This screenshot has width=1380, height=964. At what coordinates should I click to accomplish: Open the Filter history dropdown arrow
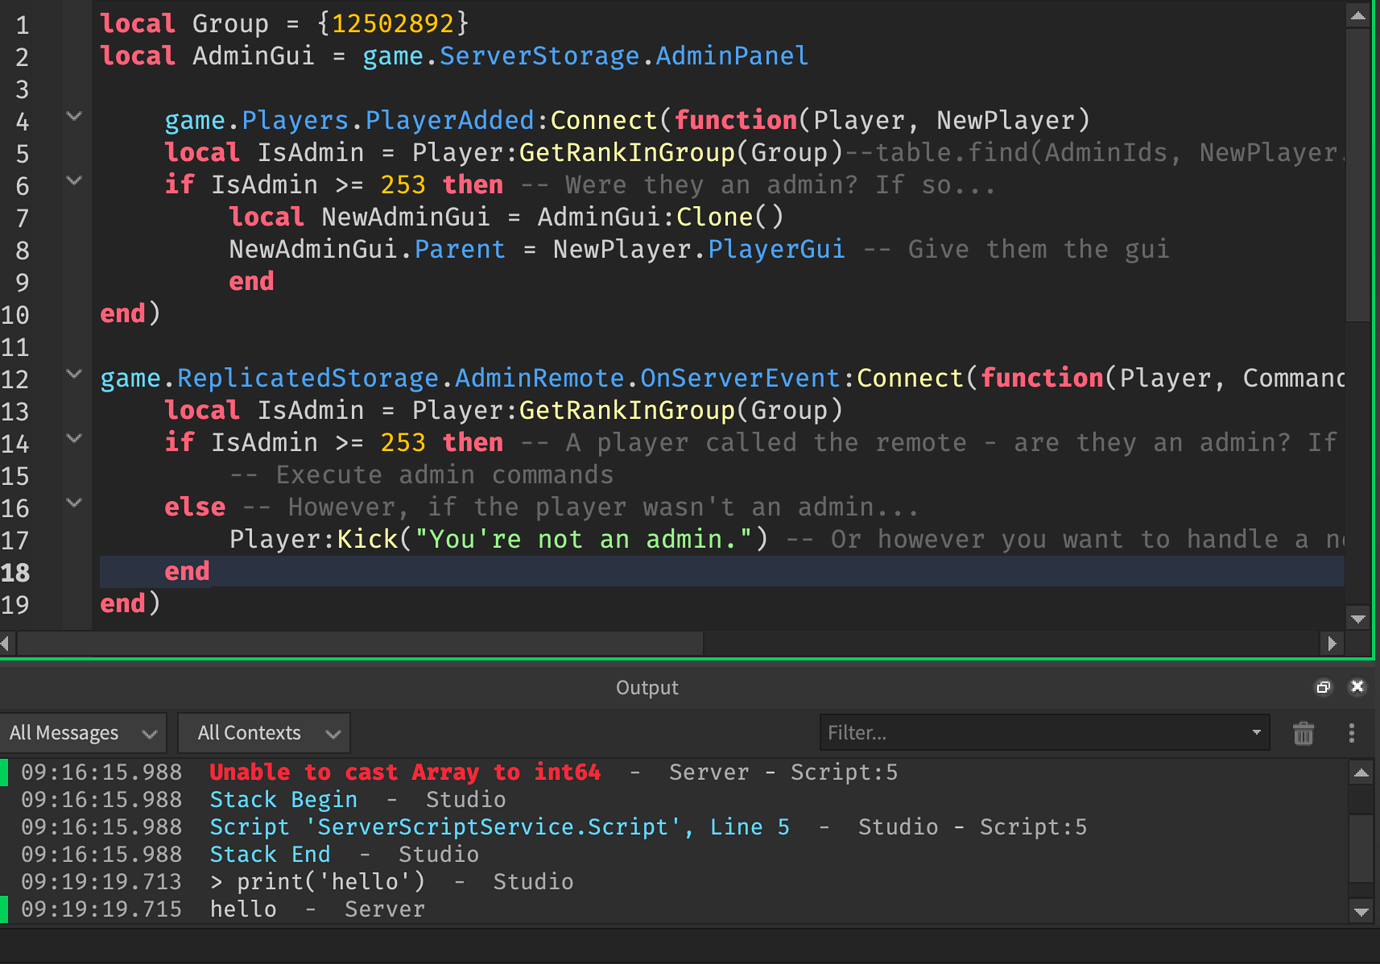1256,733
